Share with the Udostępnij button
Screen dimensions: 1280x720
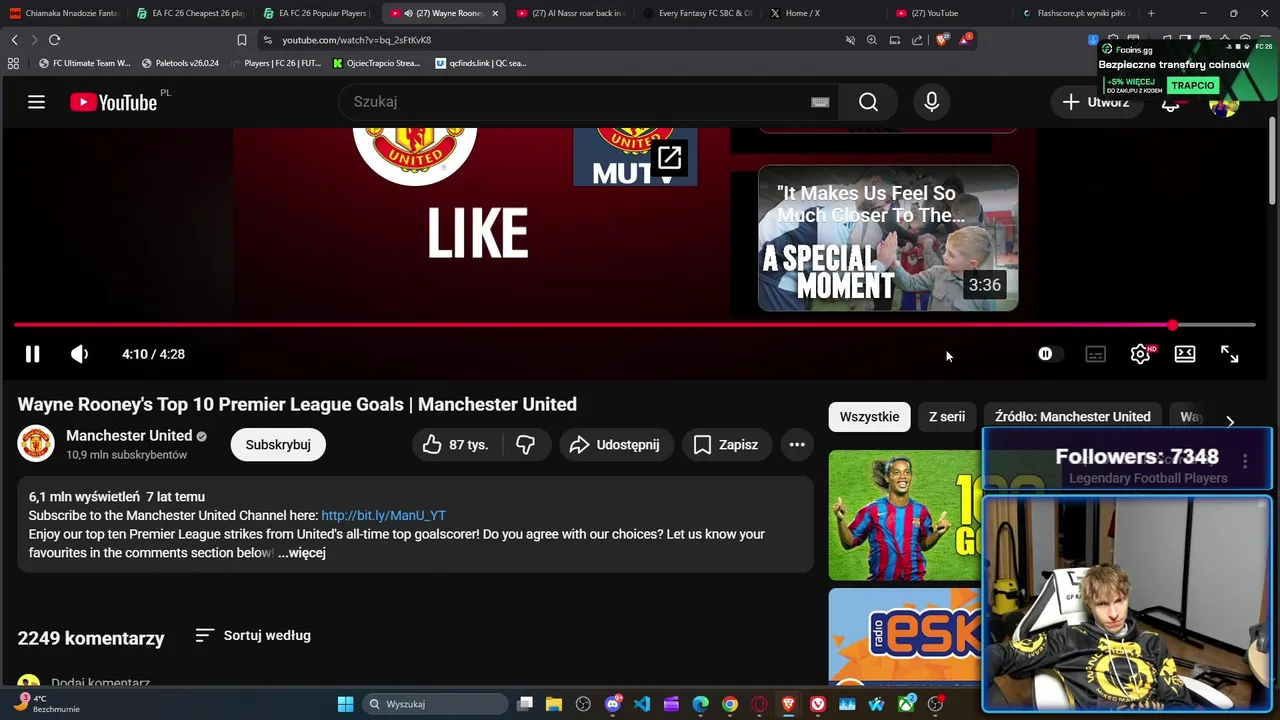click(x=616, y=445)
